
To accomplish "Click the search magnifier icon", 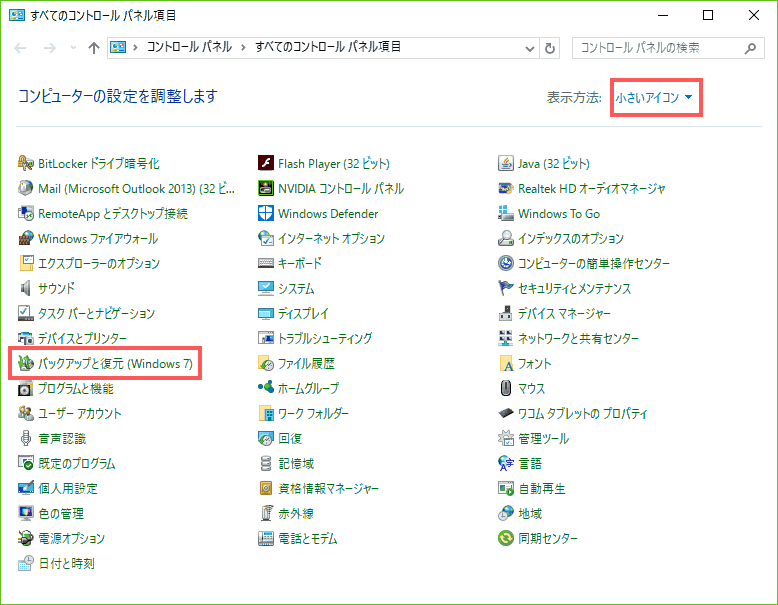I will tap(750, 48).
